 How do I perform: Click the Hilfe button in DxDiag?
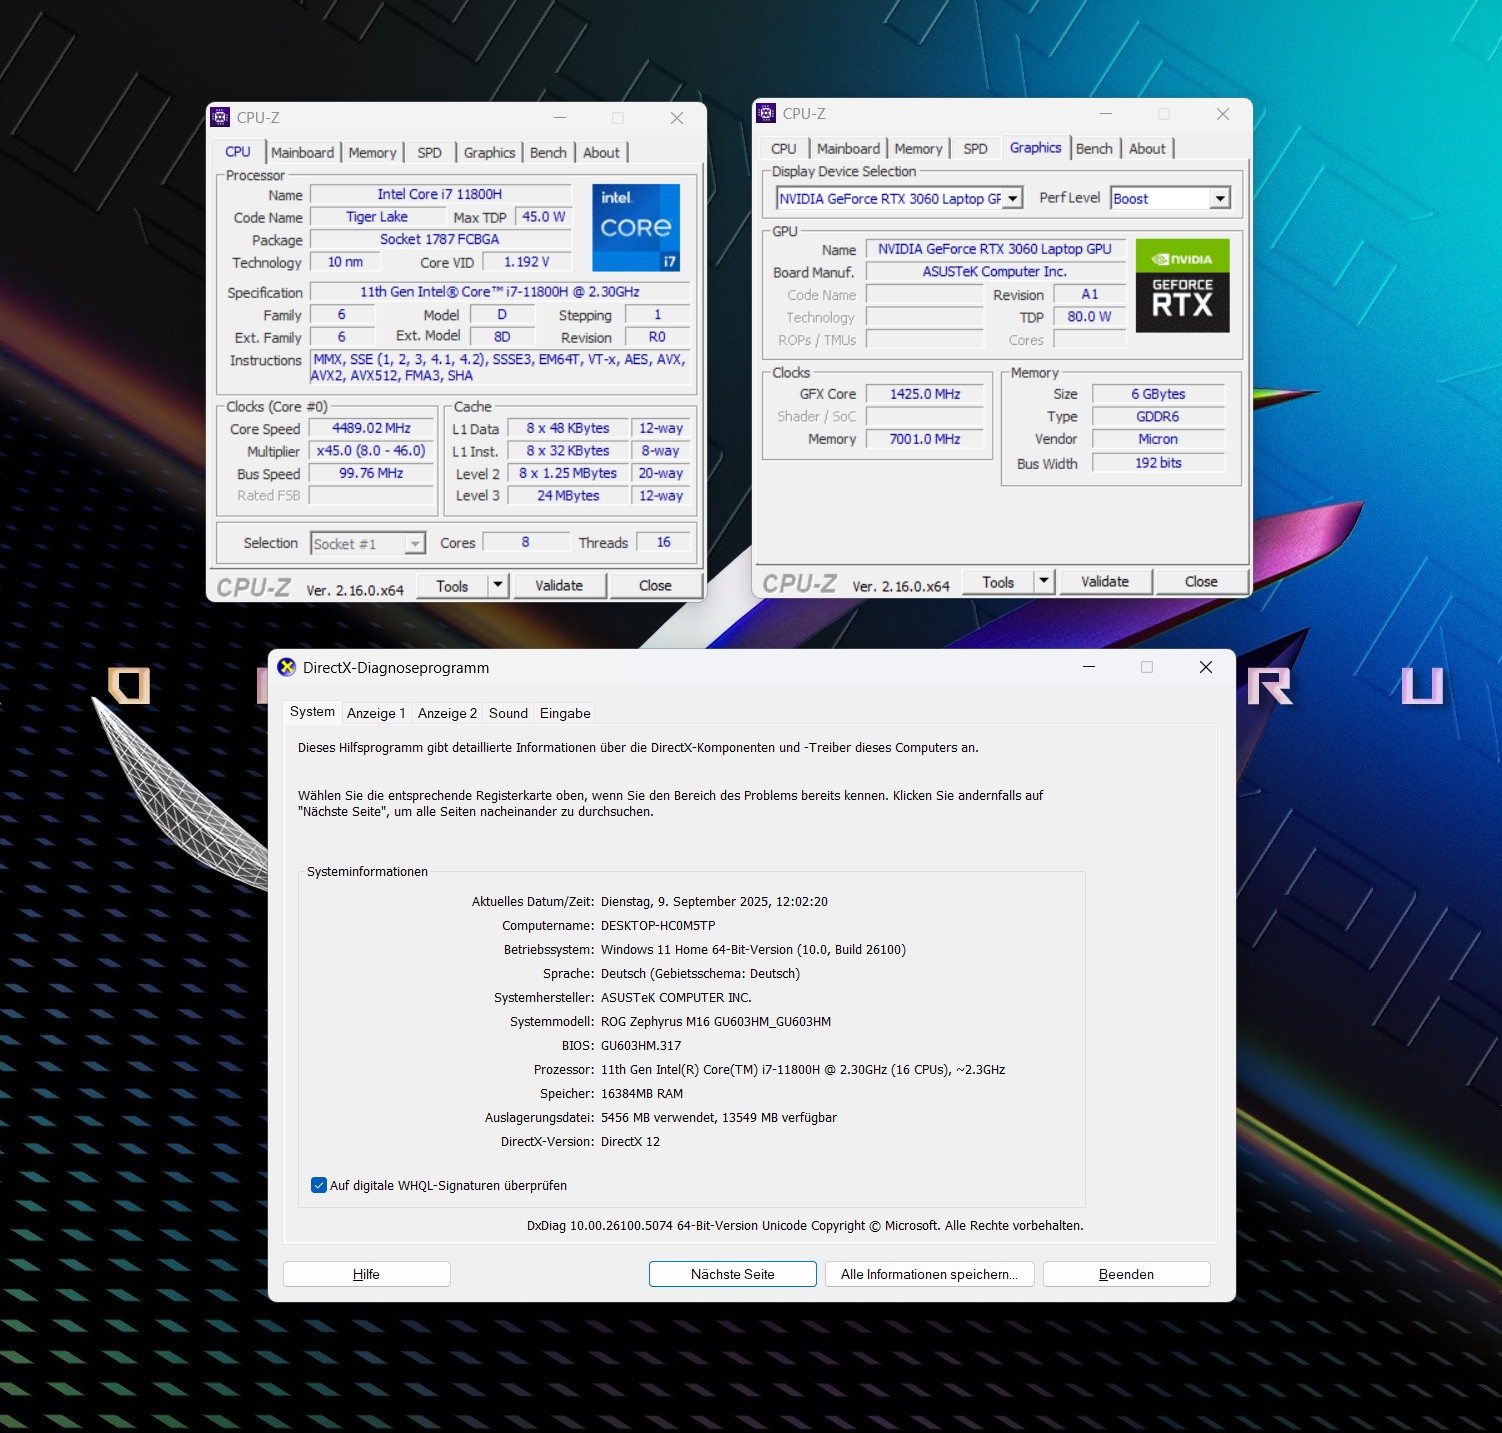[x=366, y=1274]
